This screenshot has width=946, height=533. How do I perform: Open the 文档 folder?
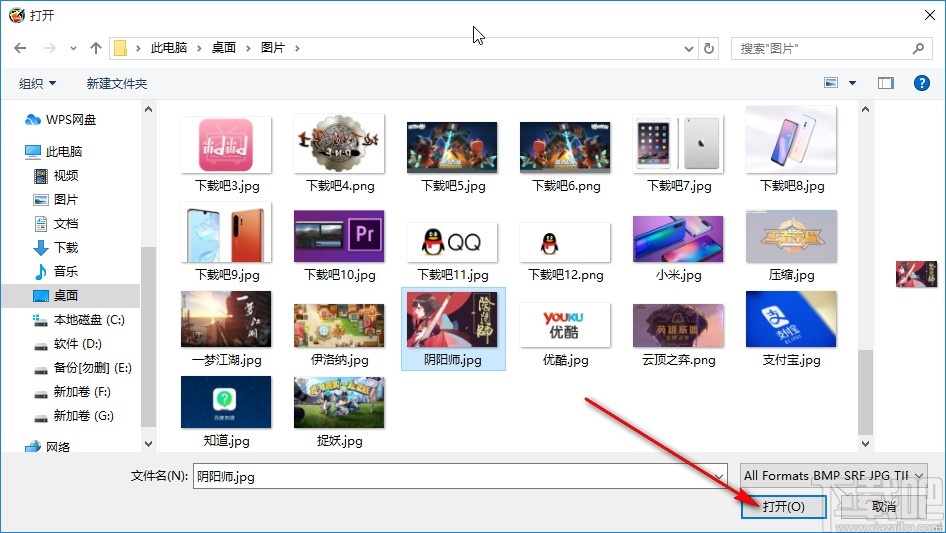[x=56, y=224]
